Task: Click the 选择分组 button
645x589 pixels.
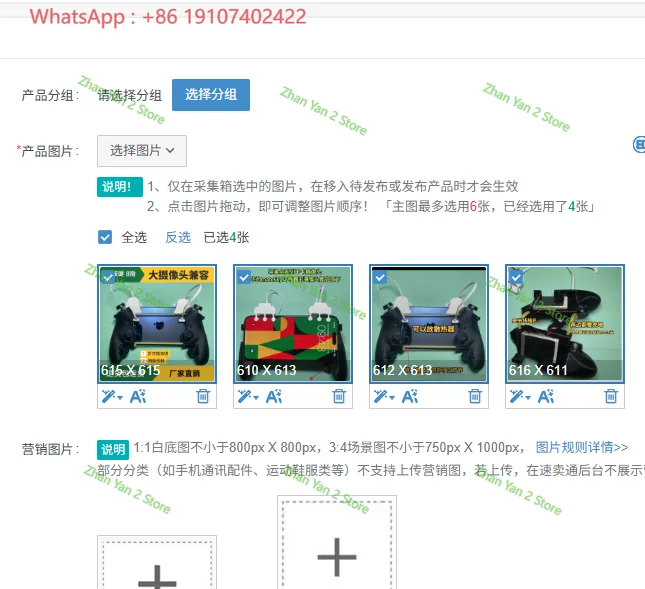Action: (x=211, y=95)
